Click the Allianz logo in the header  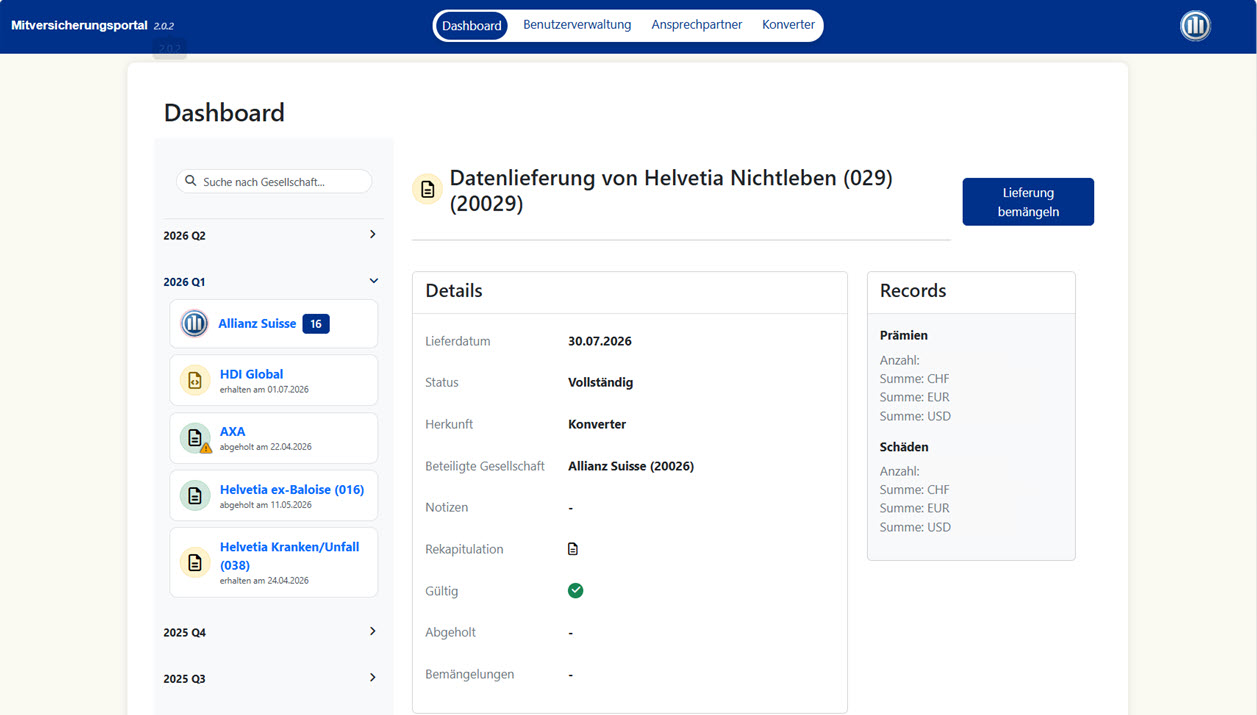click(1195, 26)
